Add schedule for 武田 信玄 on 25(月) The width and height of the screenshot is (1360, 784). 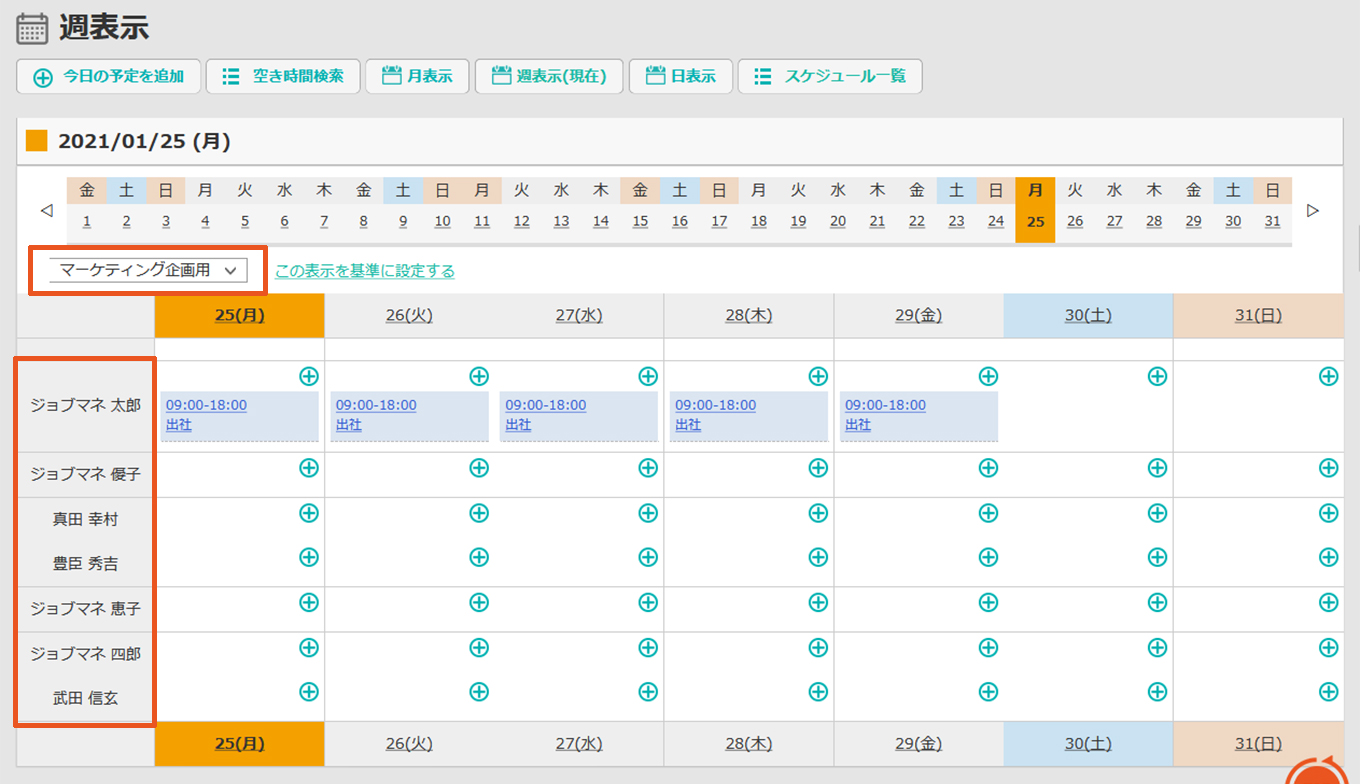click(x=309, y=691)
